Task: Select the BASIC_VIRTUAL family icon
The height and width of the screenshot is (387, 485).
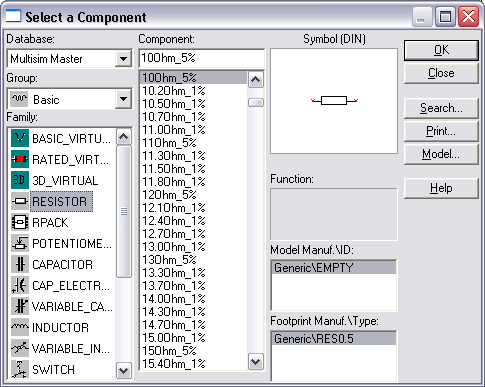Action: coord(20,138)
